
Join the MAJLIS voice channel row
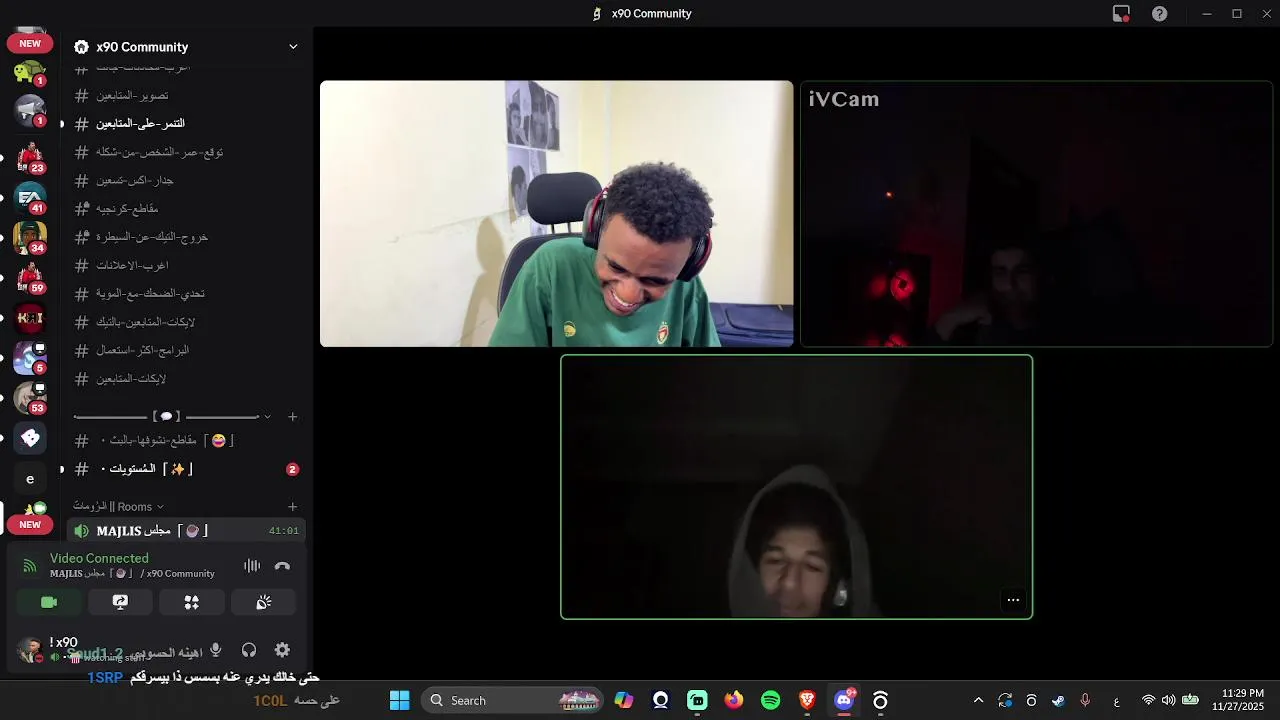[186, 531]
